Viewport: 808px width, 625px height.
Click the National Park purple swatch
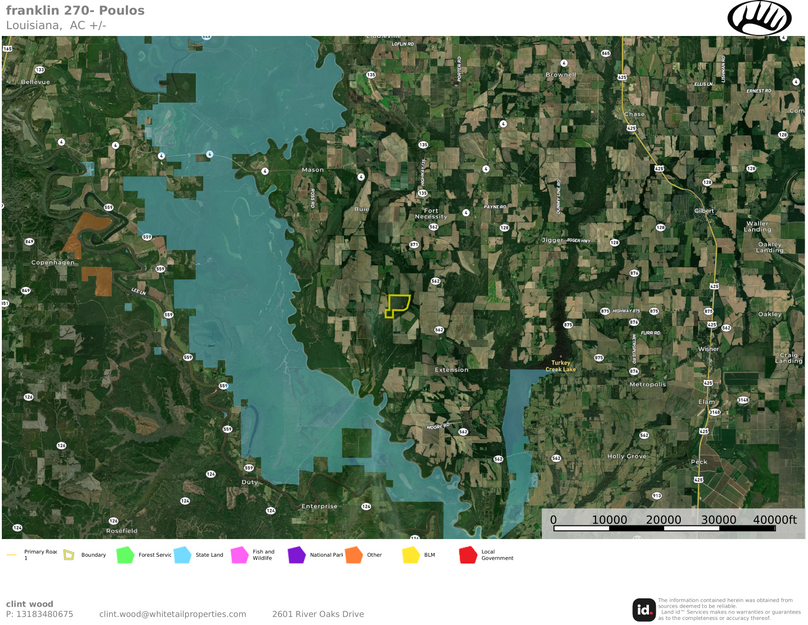(x=296, y=554)
